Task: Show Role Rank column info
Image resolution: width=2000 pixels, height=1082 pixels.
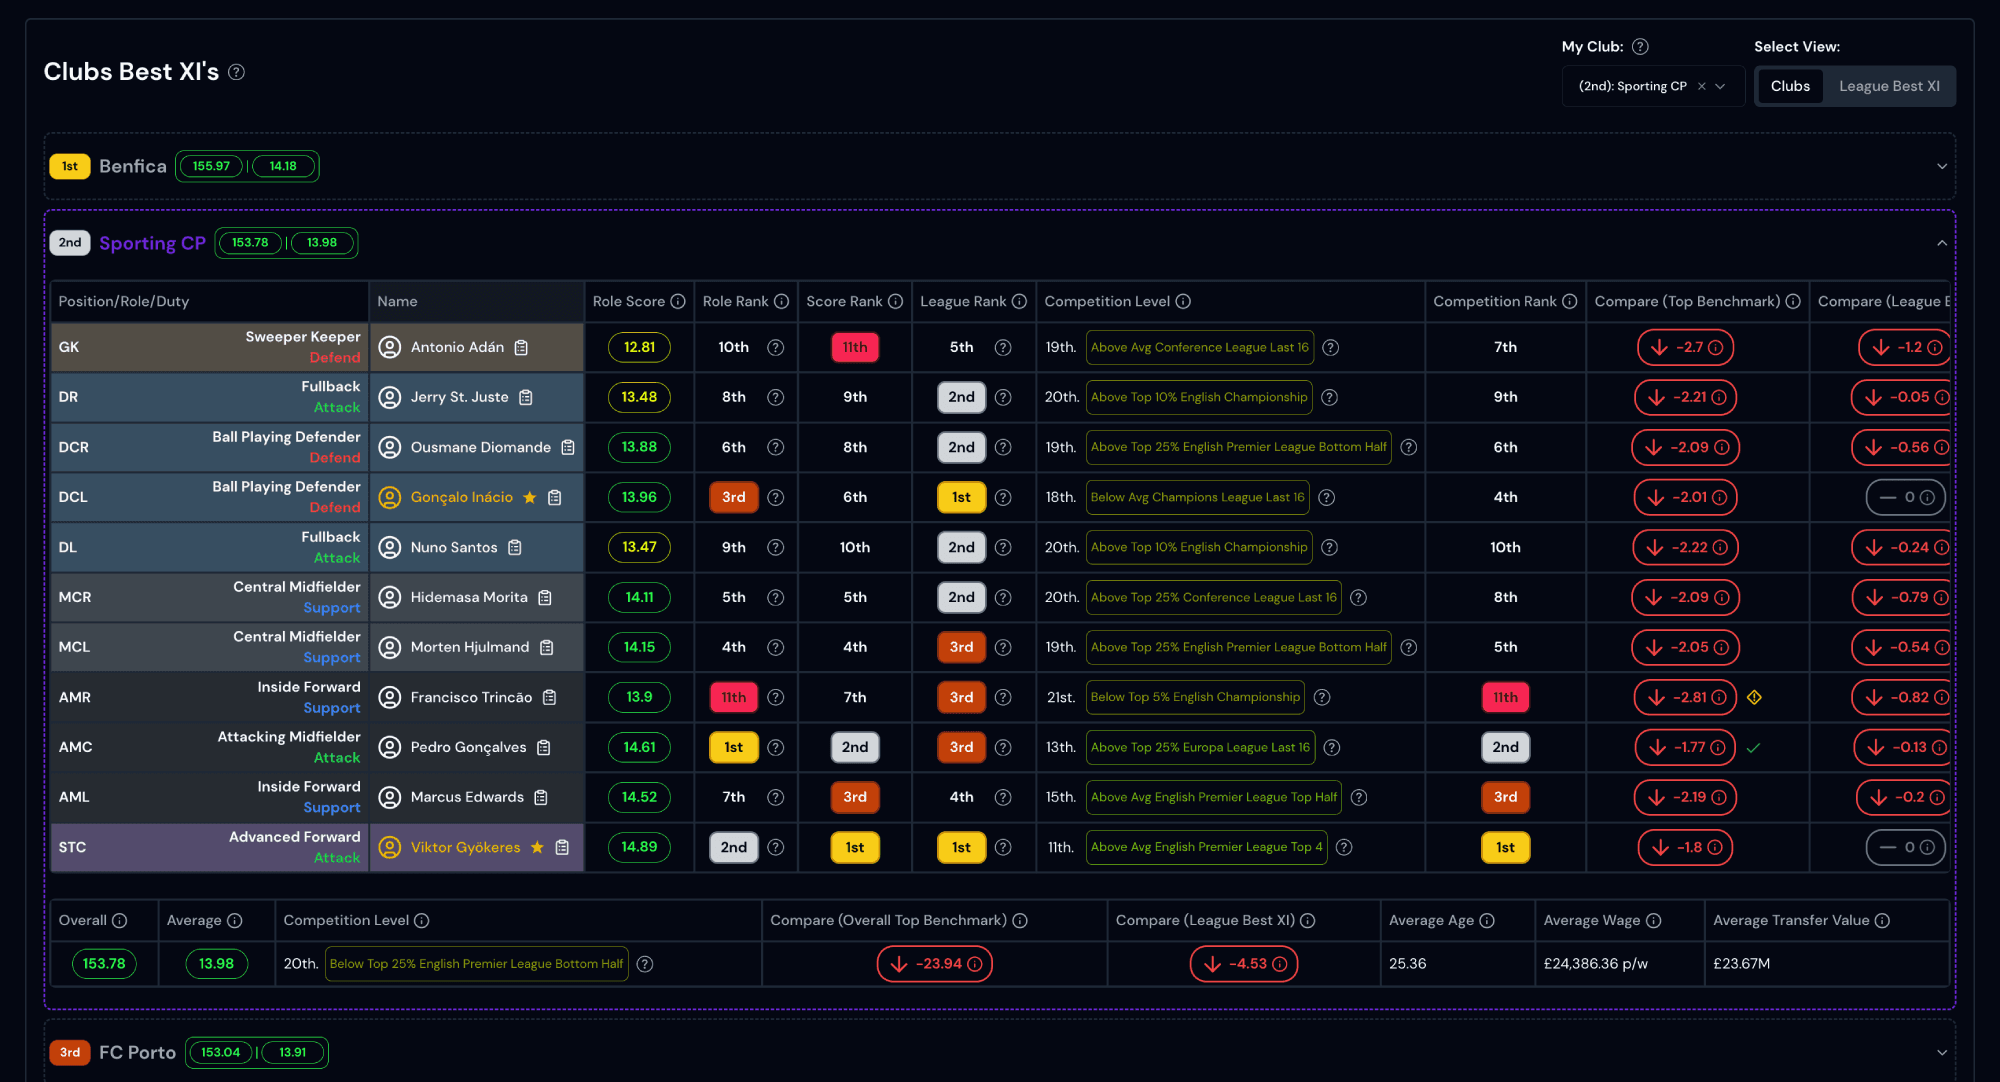Action: [x=781, y=301]
